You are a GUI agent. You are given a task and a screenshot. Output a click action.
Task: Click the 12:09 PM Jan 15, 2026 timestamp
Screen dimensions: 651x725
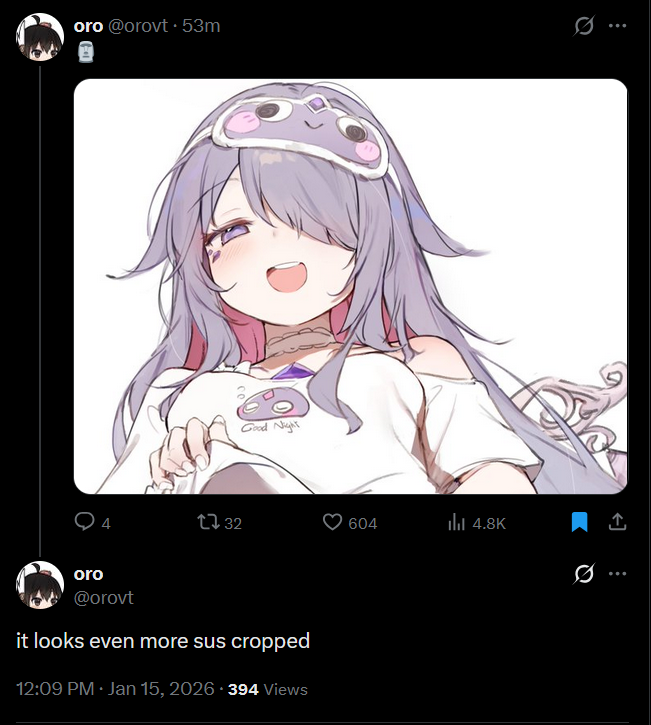(116, 689)
